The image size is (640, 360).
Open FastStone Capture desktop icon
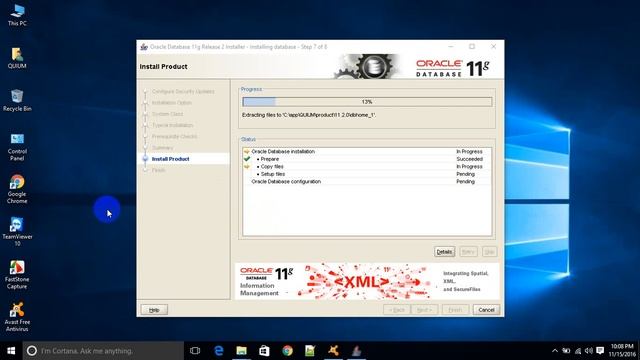tap(17, 275)
